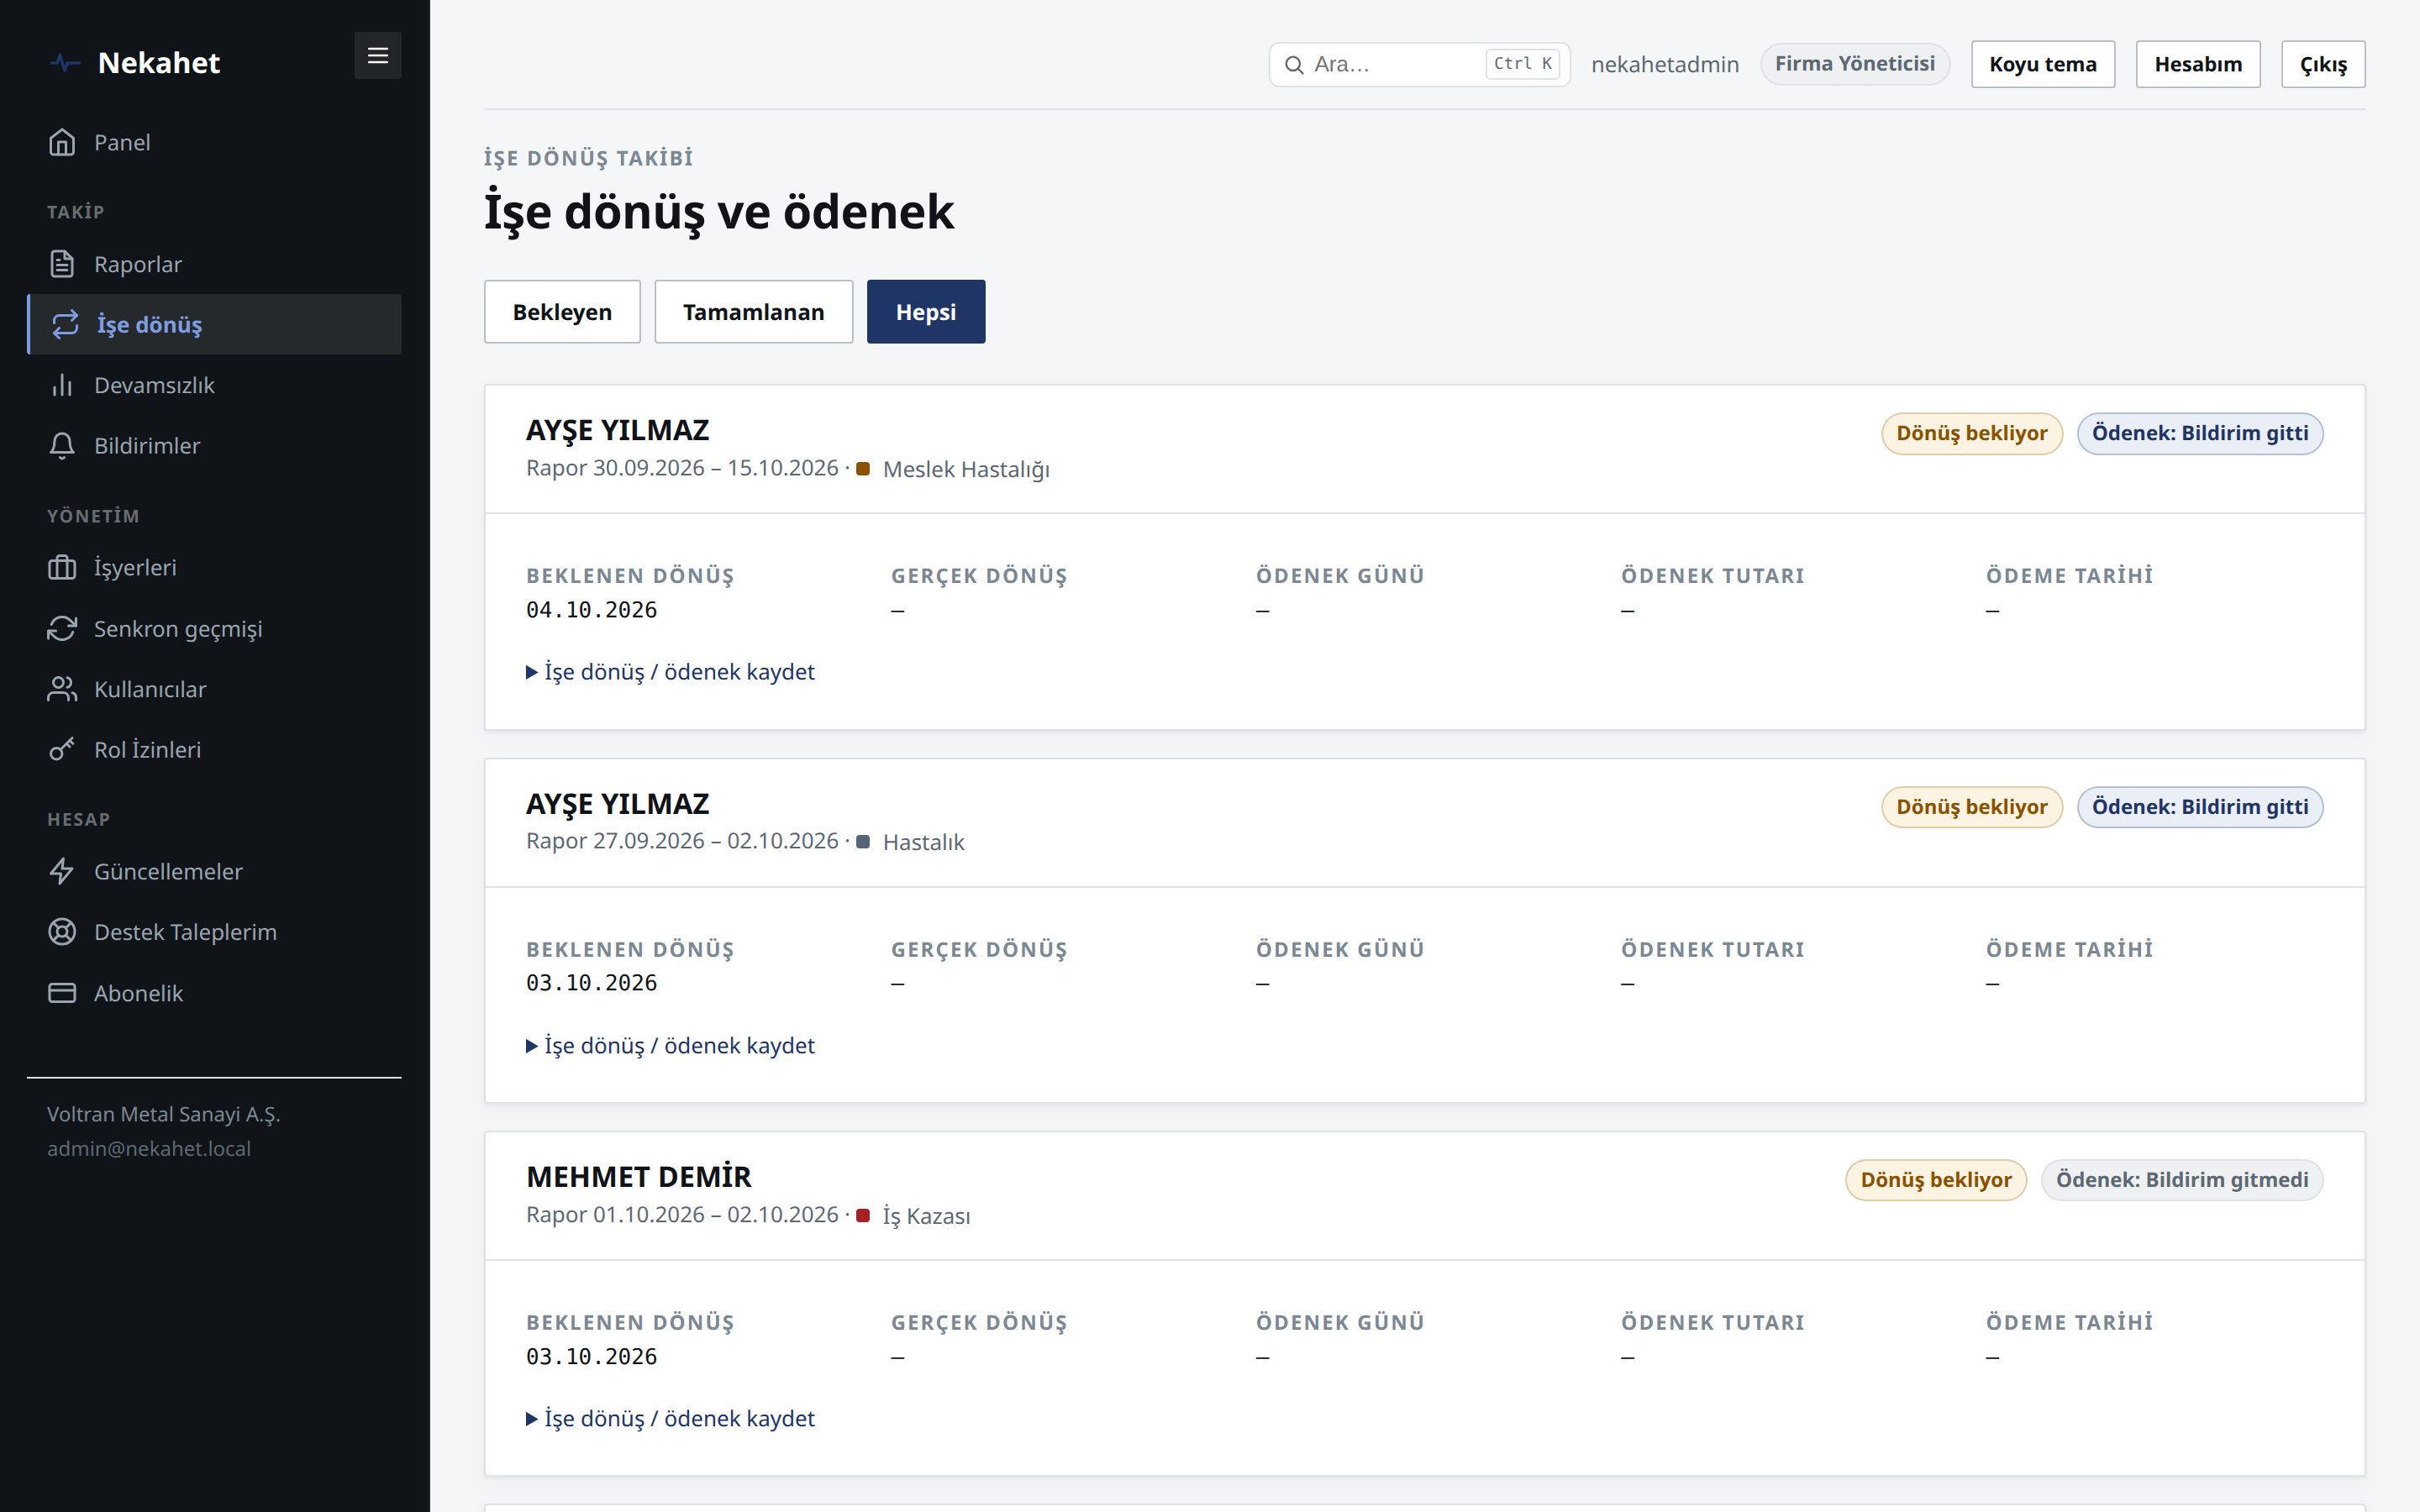Image resolution: width=2420 pixels, height=1512 pixels.
Task: Click Rapor 27.09.2026 – 02.10.2026 text
Action: point(682,841)
